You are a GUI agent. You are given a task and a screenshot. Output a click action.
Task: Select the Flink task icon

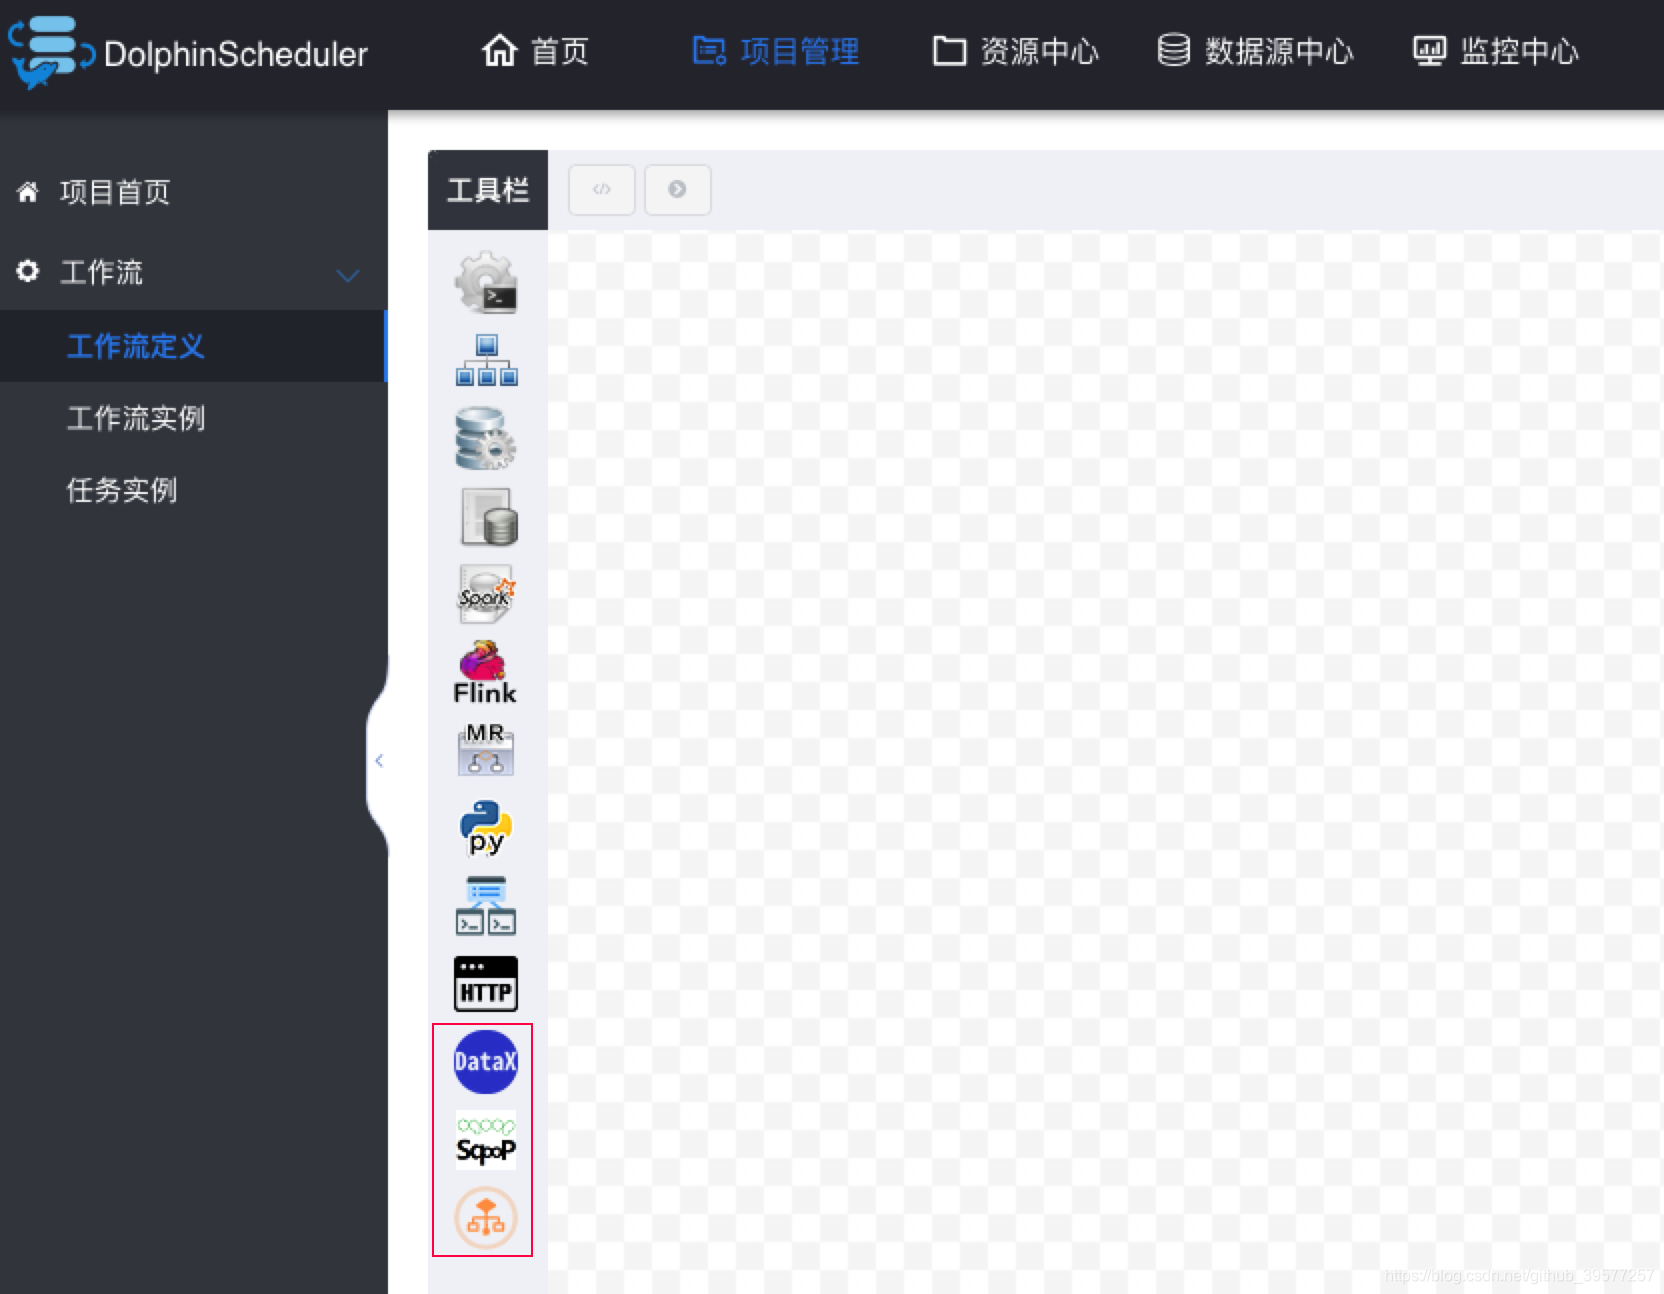pyautogui.click(x=485, y=671)
